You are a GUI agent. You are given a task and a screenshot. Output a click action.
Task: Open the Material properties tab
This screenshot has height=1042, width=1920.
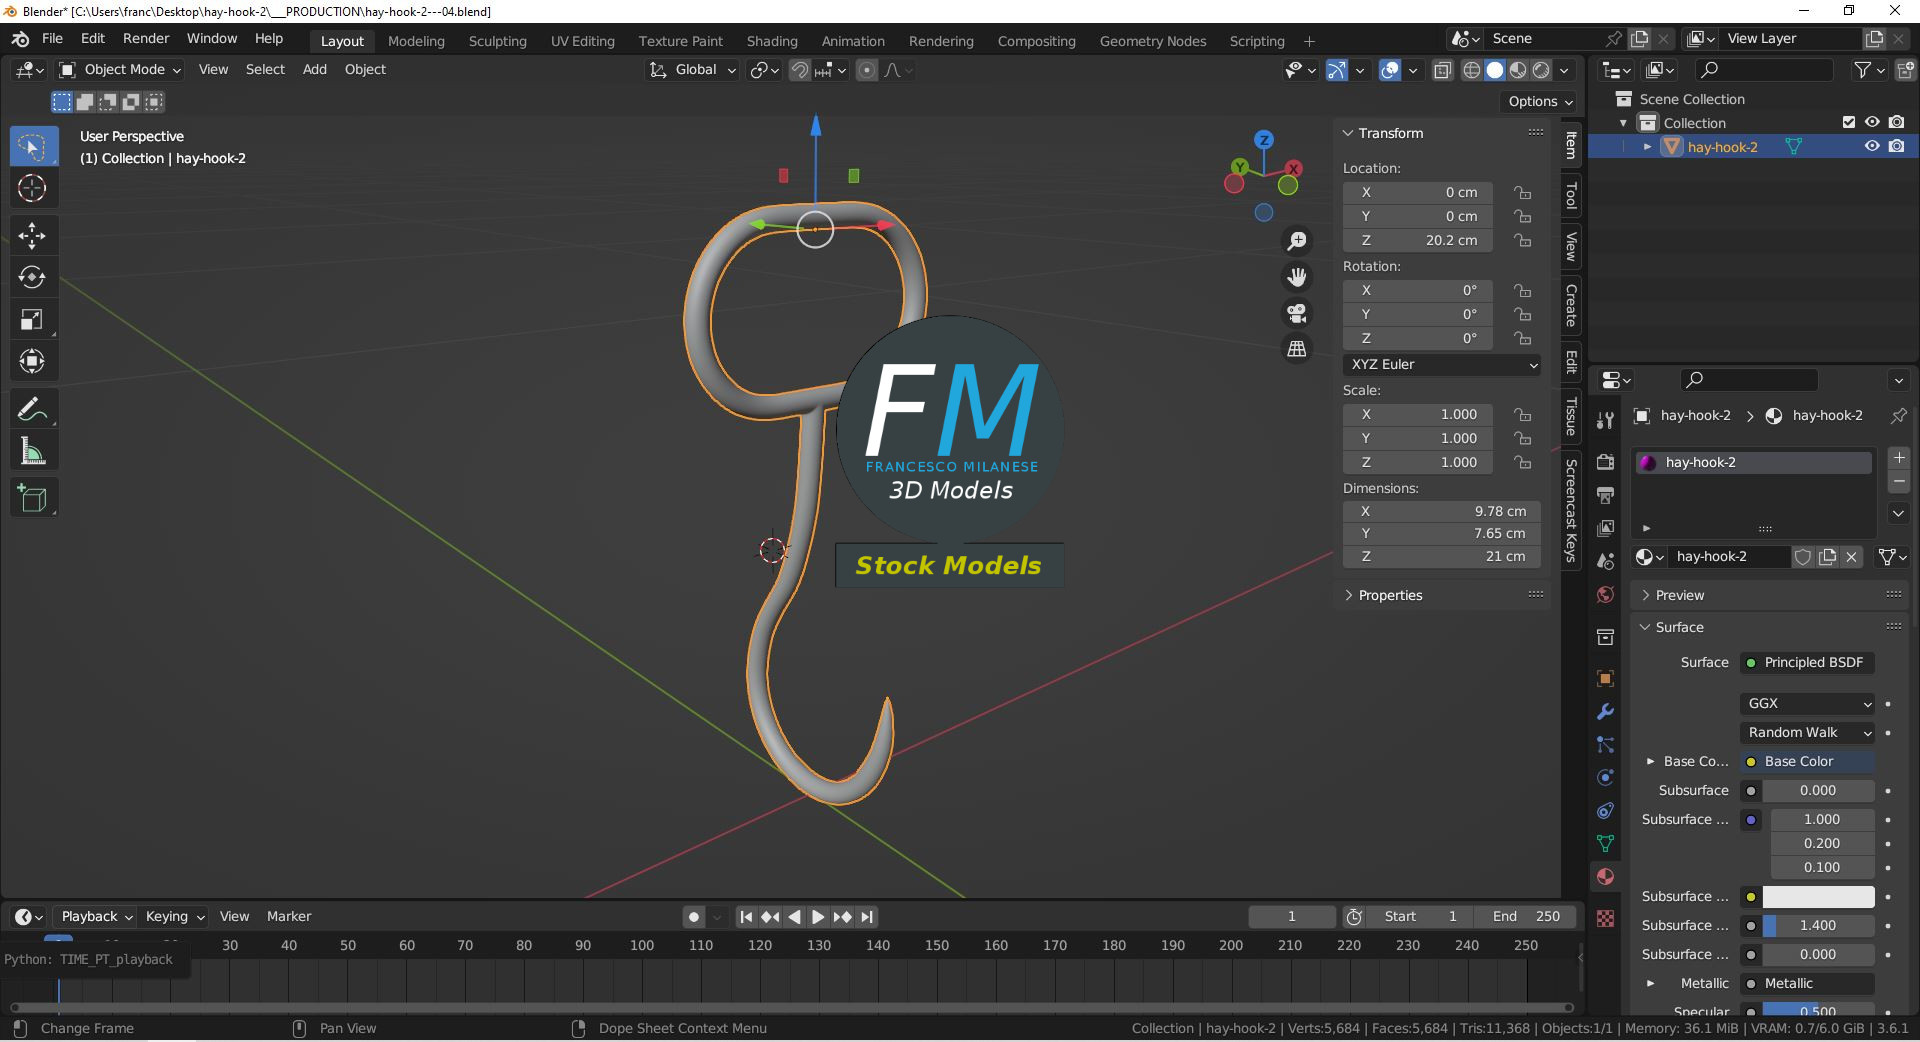pos(1605,877)
